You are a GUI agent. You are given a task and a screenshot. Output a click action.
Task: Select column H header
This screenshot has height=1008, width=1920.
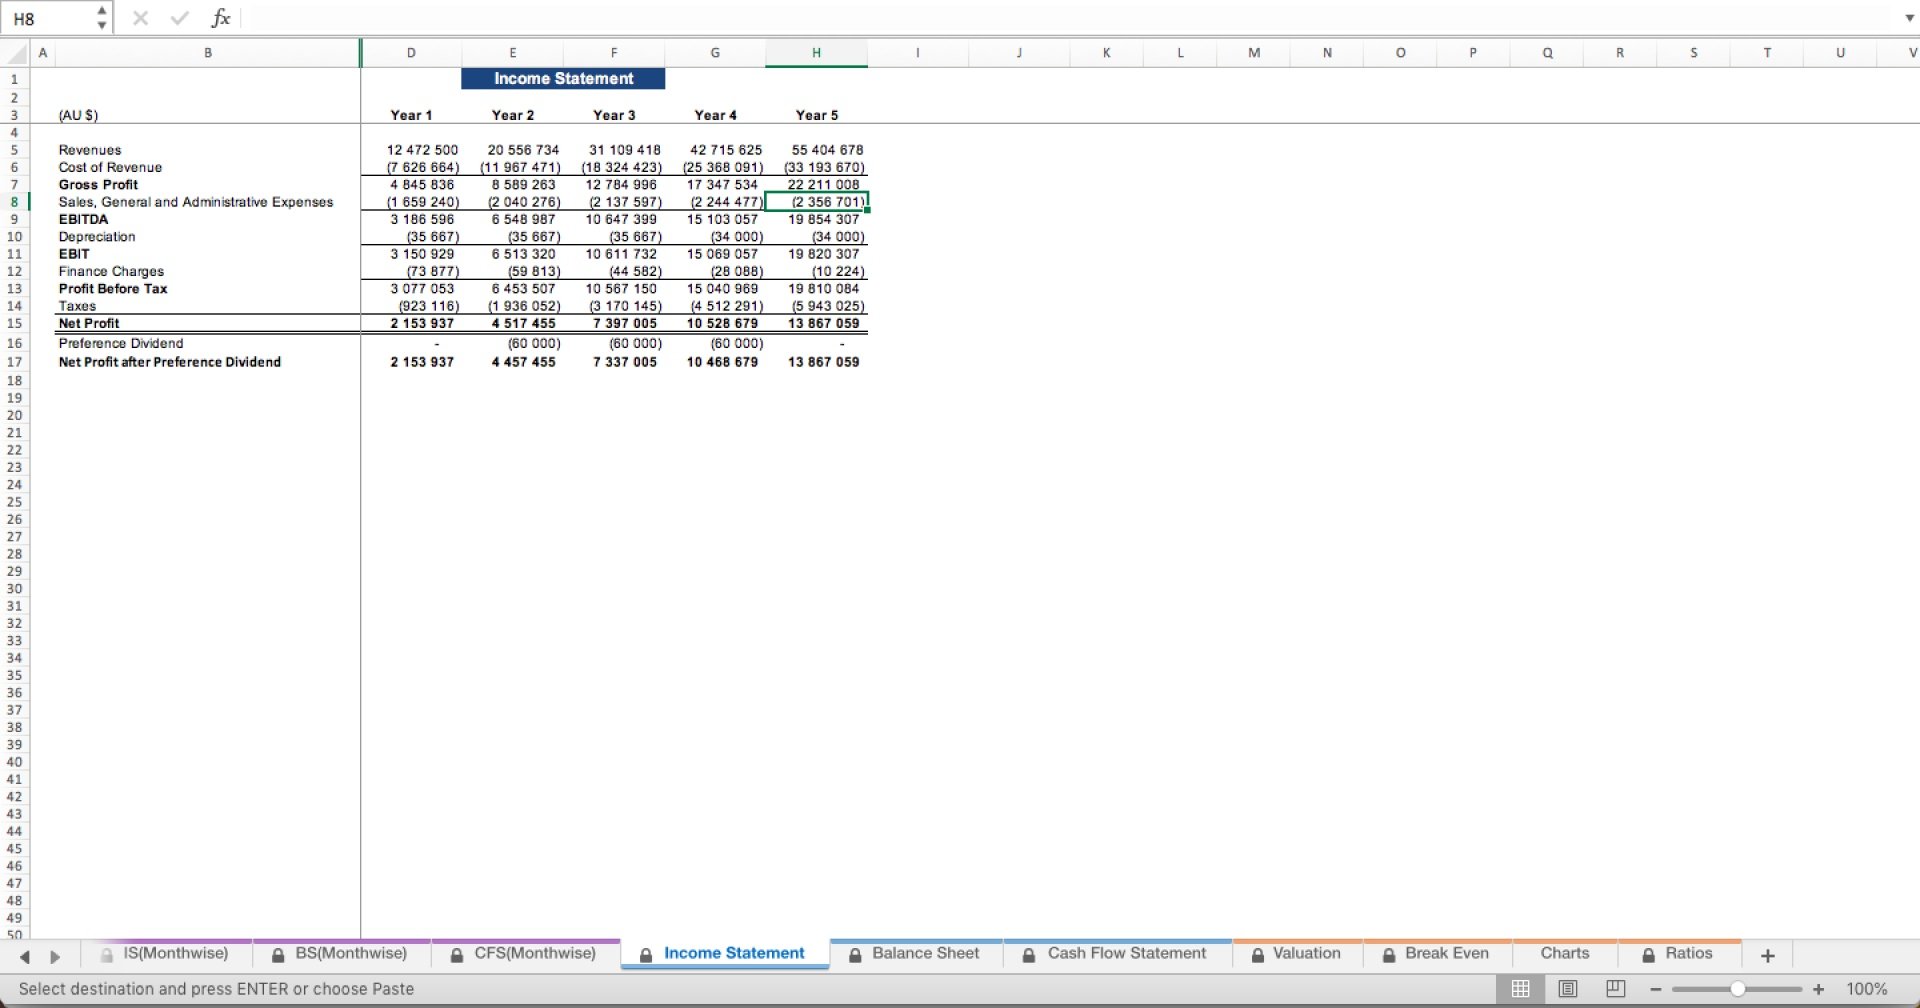tap(816, 53)
